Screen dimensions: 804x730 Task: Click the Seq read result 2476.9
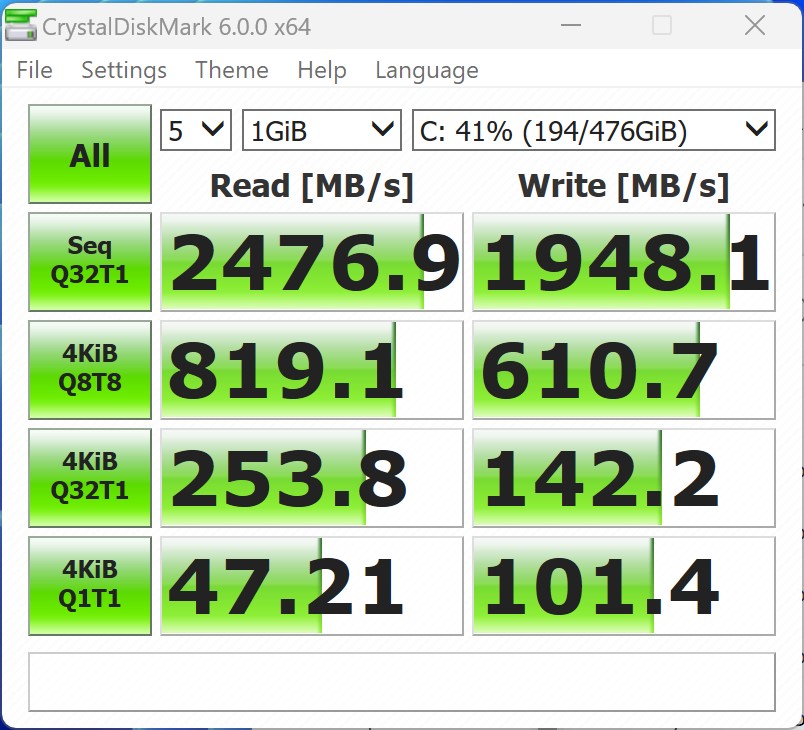pos(312,261)
